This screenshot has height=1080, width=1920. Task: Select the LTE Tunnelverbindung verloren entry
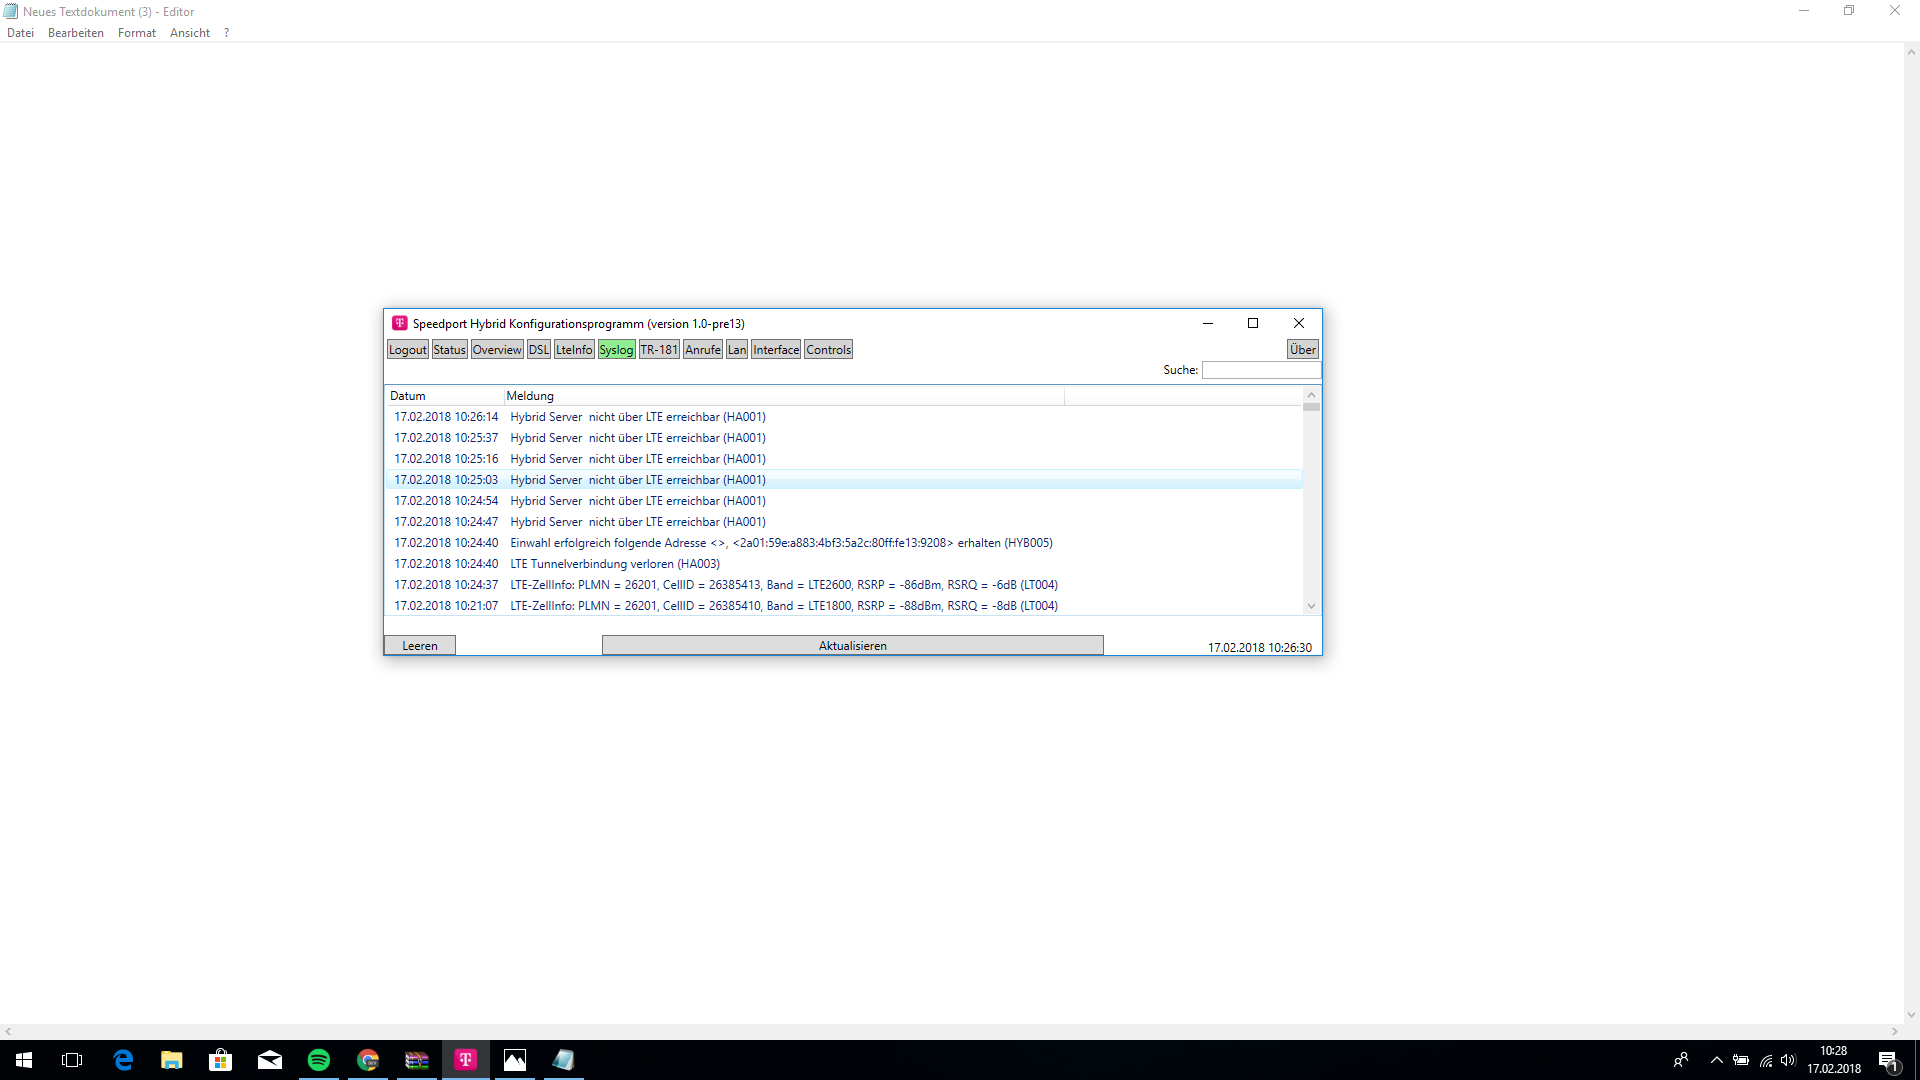[x=844, y=564]
